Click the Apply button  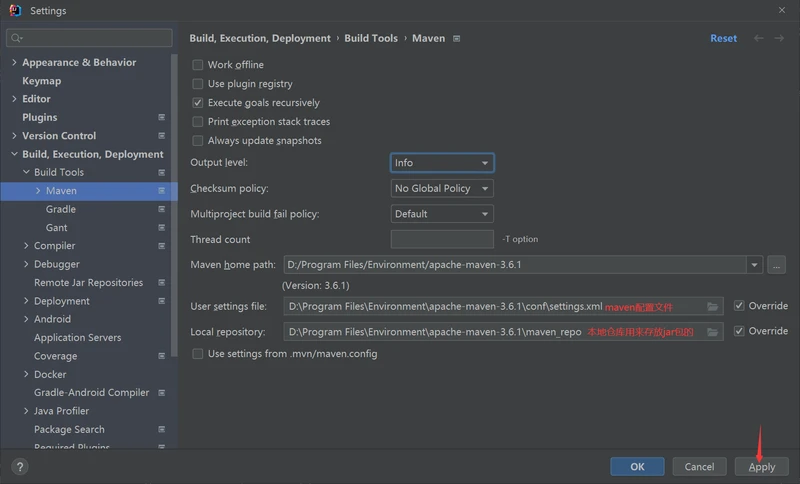pos(761,466)
